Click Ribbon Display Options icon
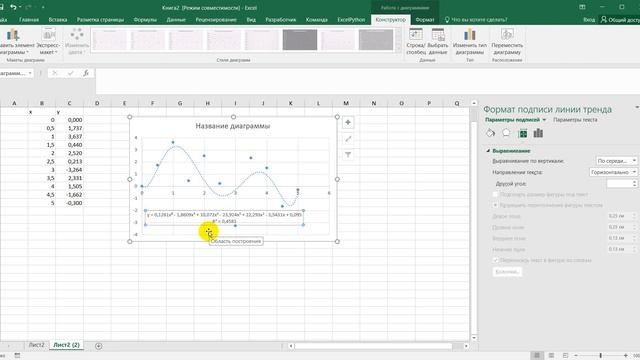640x360 pixels. point(582,7)
